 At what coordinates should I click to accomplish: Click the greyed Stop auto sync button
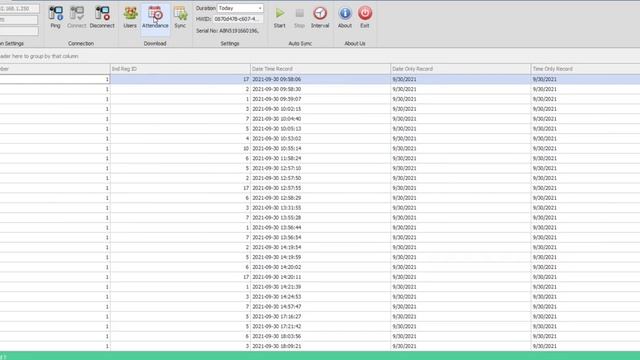click(x=299, y=17)
